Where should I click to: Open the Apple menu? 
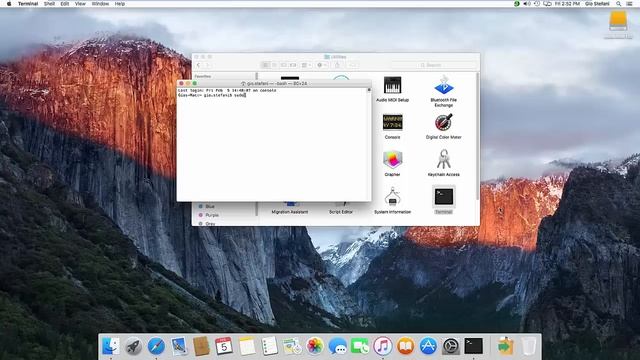point(9,4)
